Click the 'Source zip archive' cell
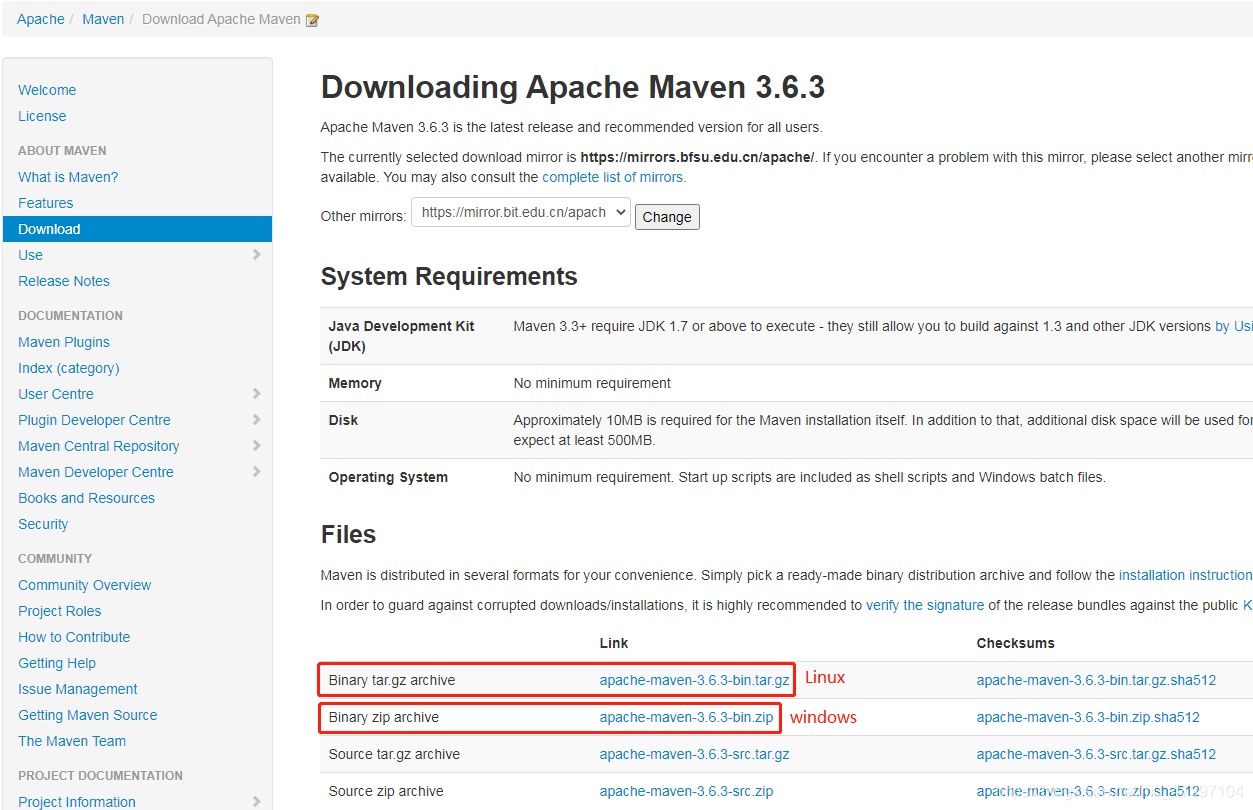This screenshot has width=1253, height=810. coord(386,791)
